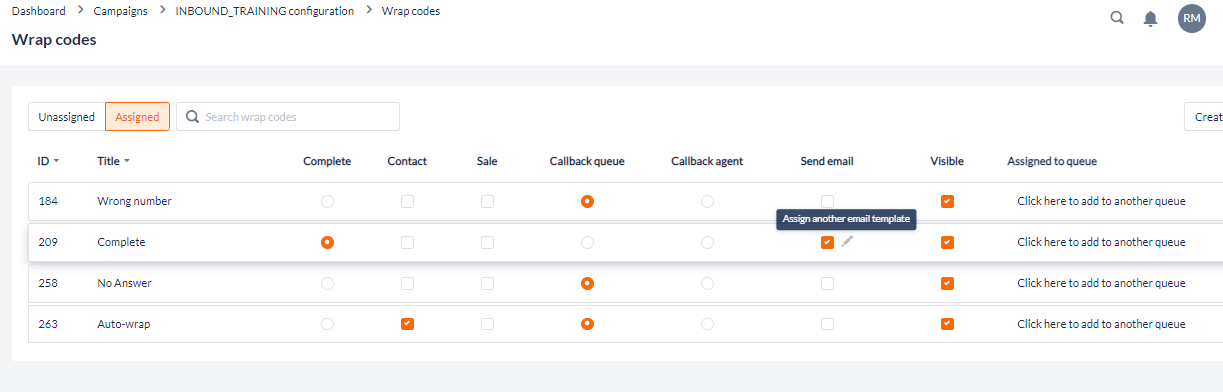The width and height of the screenshot is (1223, 392).
Task: Click the Create button
Action: [1204, 117]
